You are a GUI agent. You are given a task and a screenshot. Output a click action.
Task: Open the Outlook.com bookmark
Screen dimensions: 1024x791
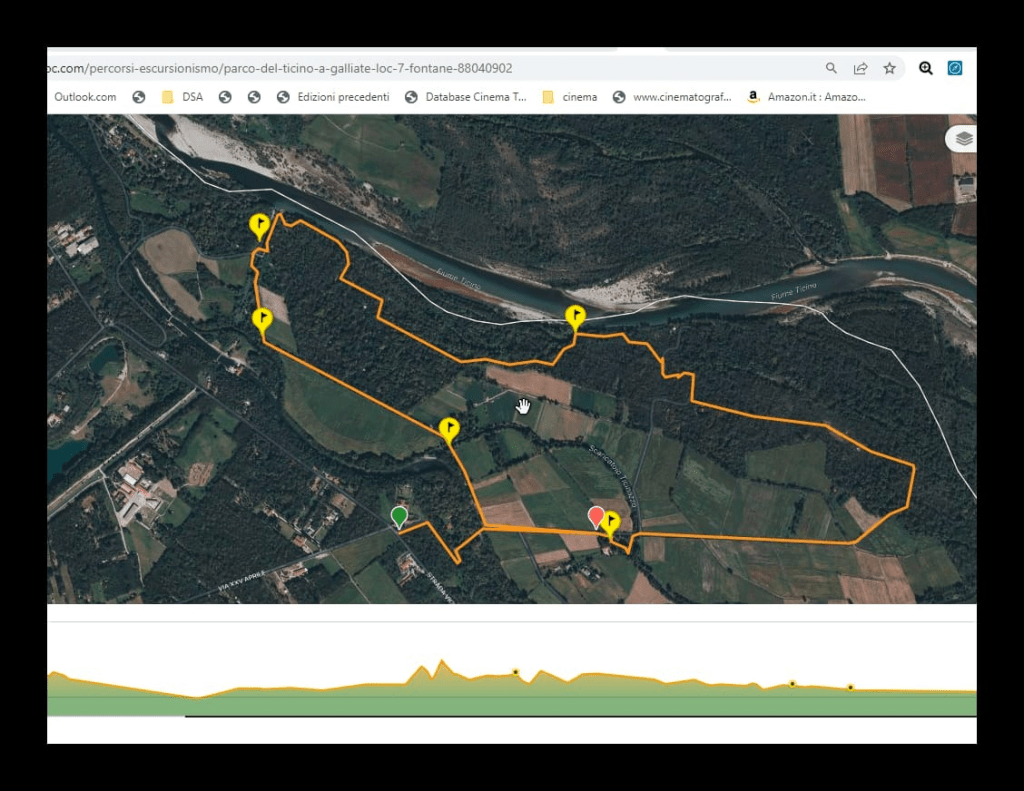click(85, 97)
